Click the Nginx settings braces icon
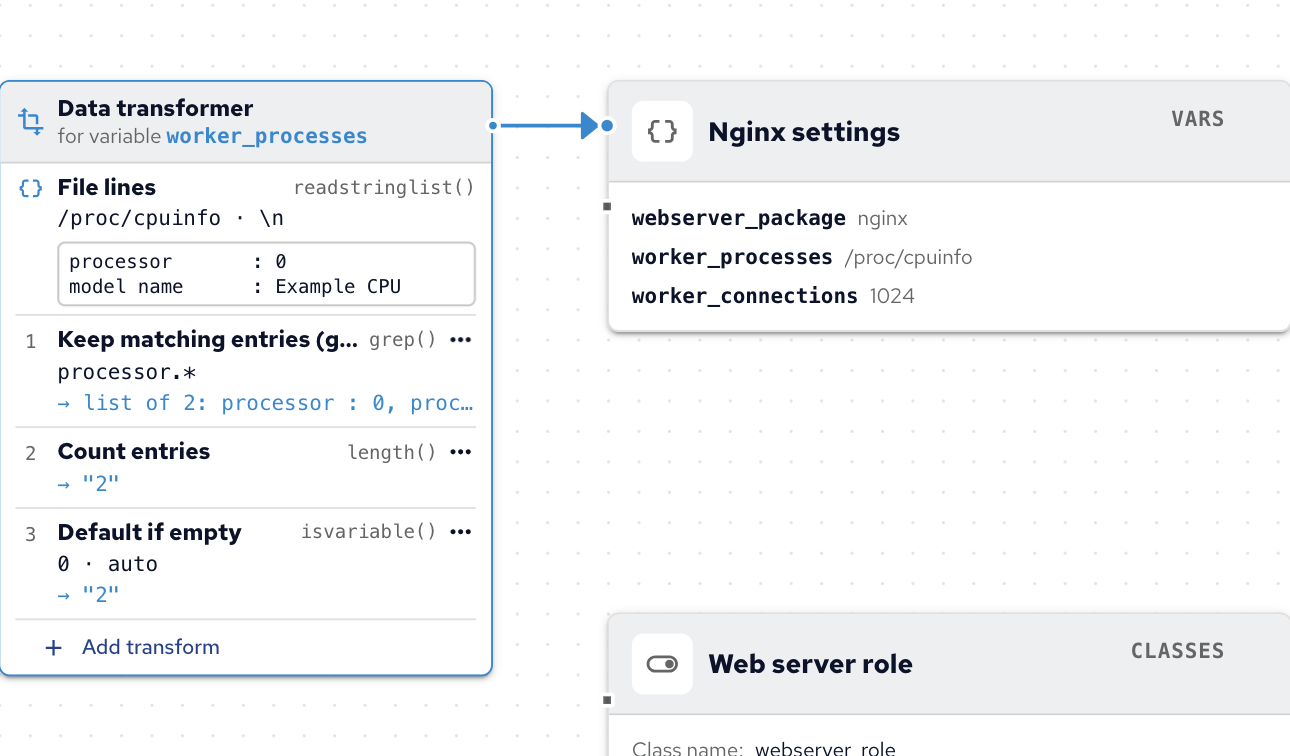The width and height of the screenshot is (1290, 756). click(662, 131)
